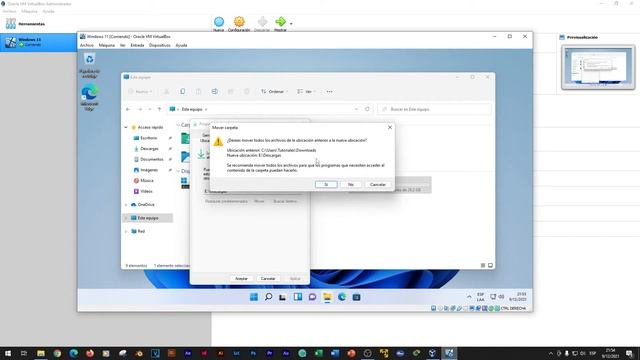Open the Ordenar dropdown in File Explorer

(x=274, y=91)
